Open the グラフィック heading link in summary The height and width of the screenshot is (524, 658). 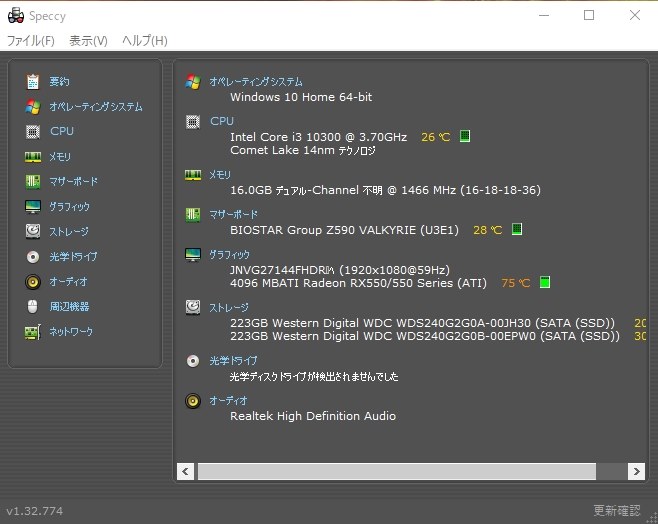[x=229, y=255]
